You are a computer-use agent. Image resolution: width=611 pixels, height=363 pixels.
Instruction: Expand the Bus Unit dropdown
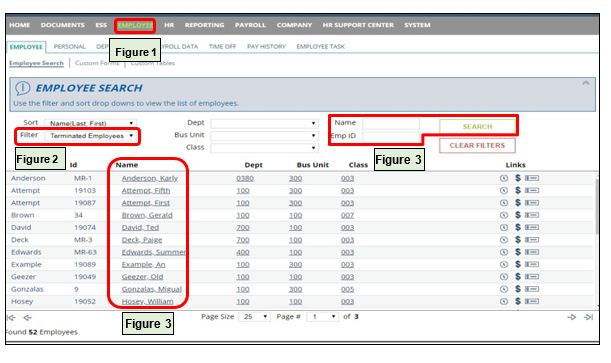[x=264, y=136]
